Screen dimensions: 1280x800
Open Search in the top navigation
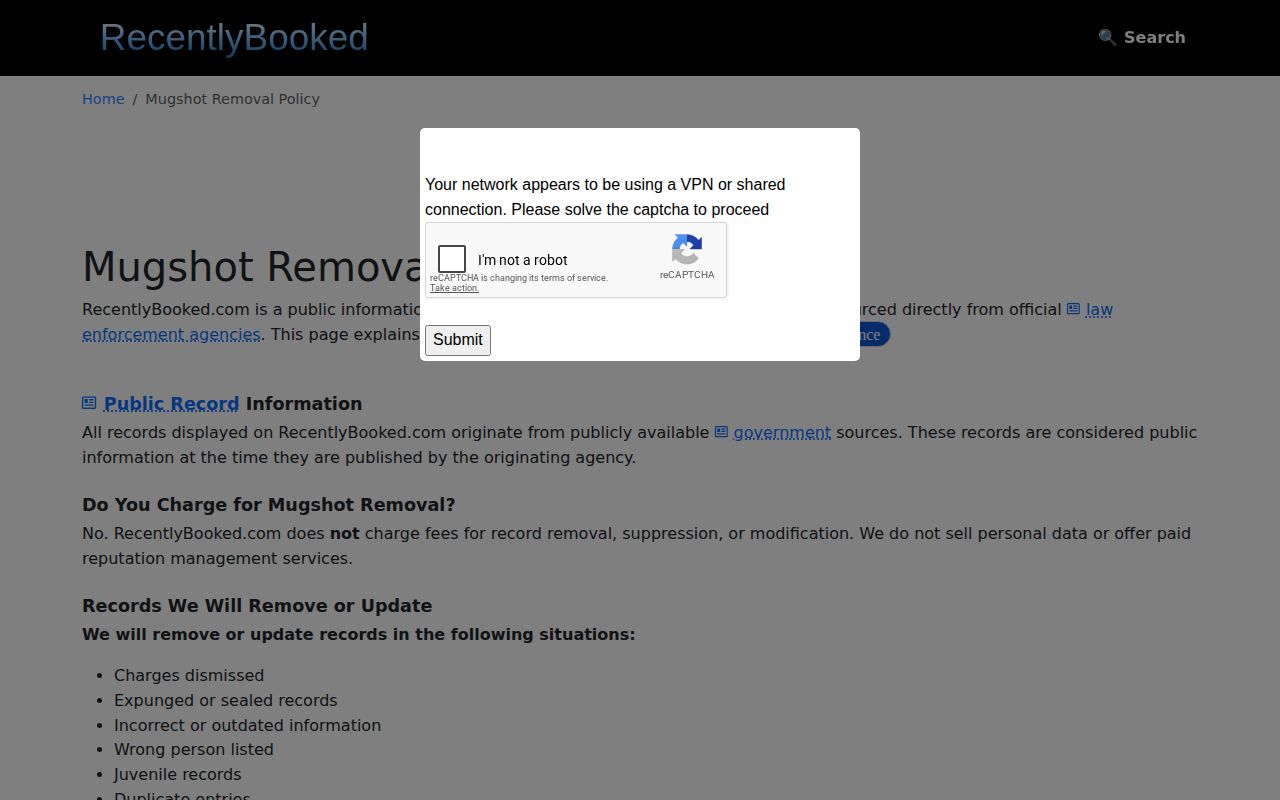click(x=1141, y=37)
